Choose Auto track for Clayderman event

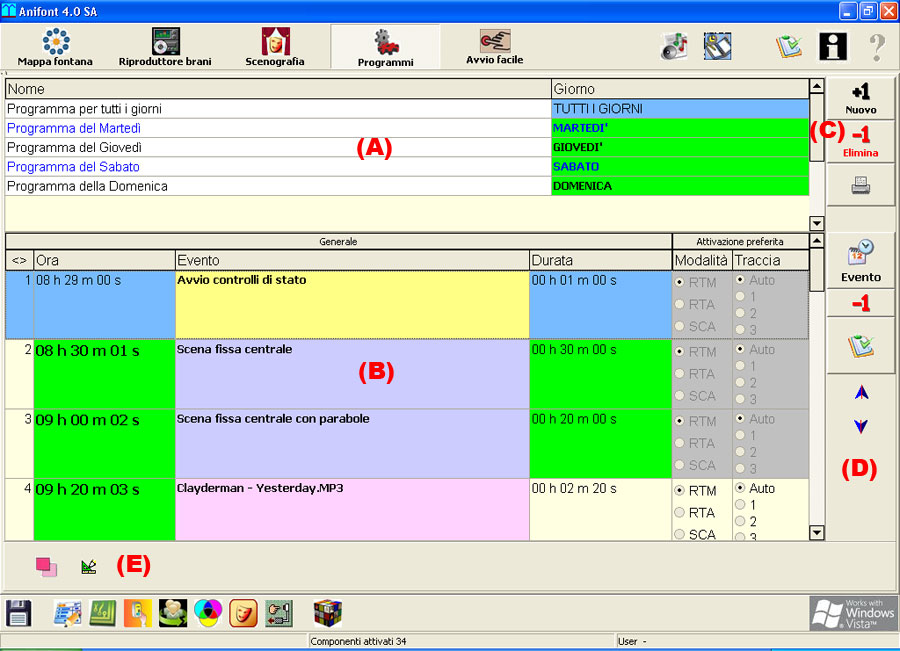[740, 488]
